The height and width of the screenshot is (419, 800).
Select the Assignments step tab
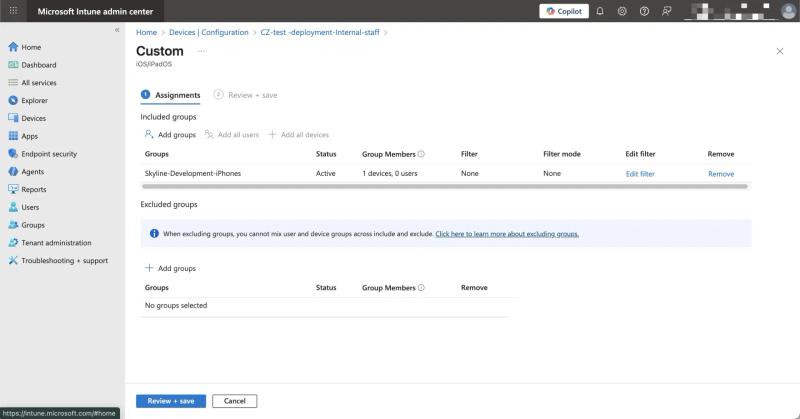(170, 95)
